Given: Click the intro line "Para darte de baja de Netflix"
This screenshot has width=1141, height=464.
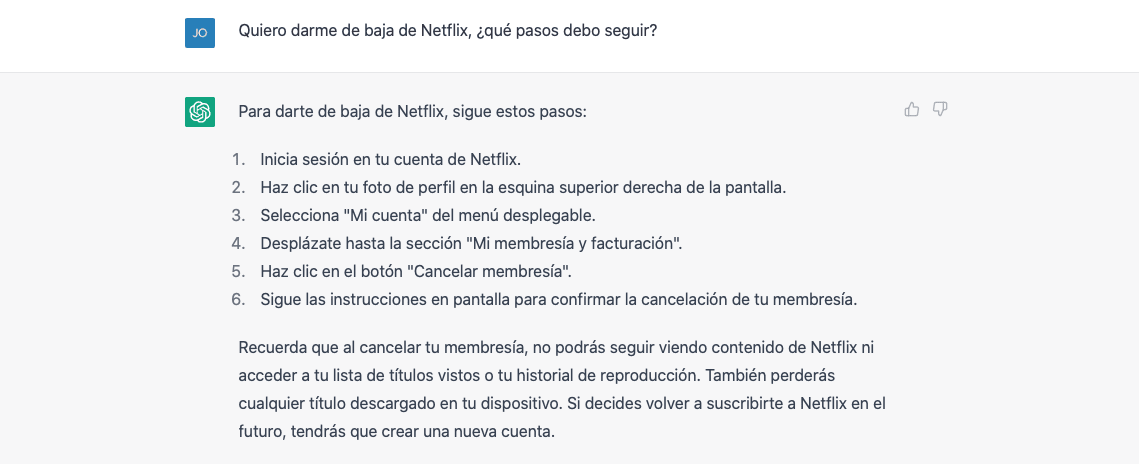Looking at the screenshot, I should click(x=412, y=111).
